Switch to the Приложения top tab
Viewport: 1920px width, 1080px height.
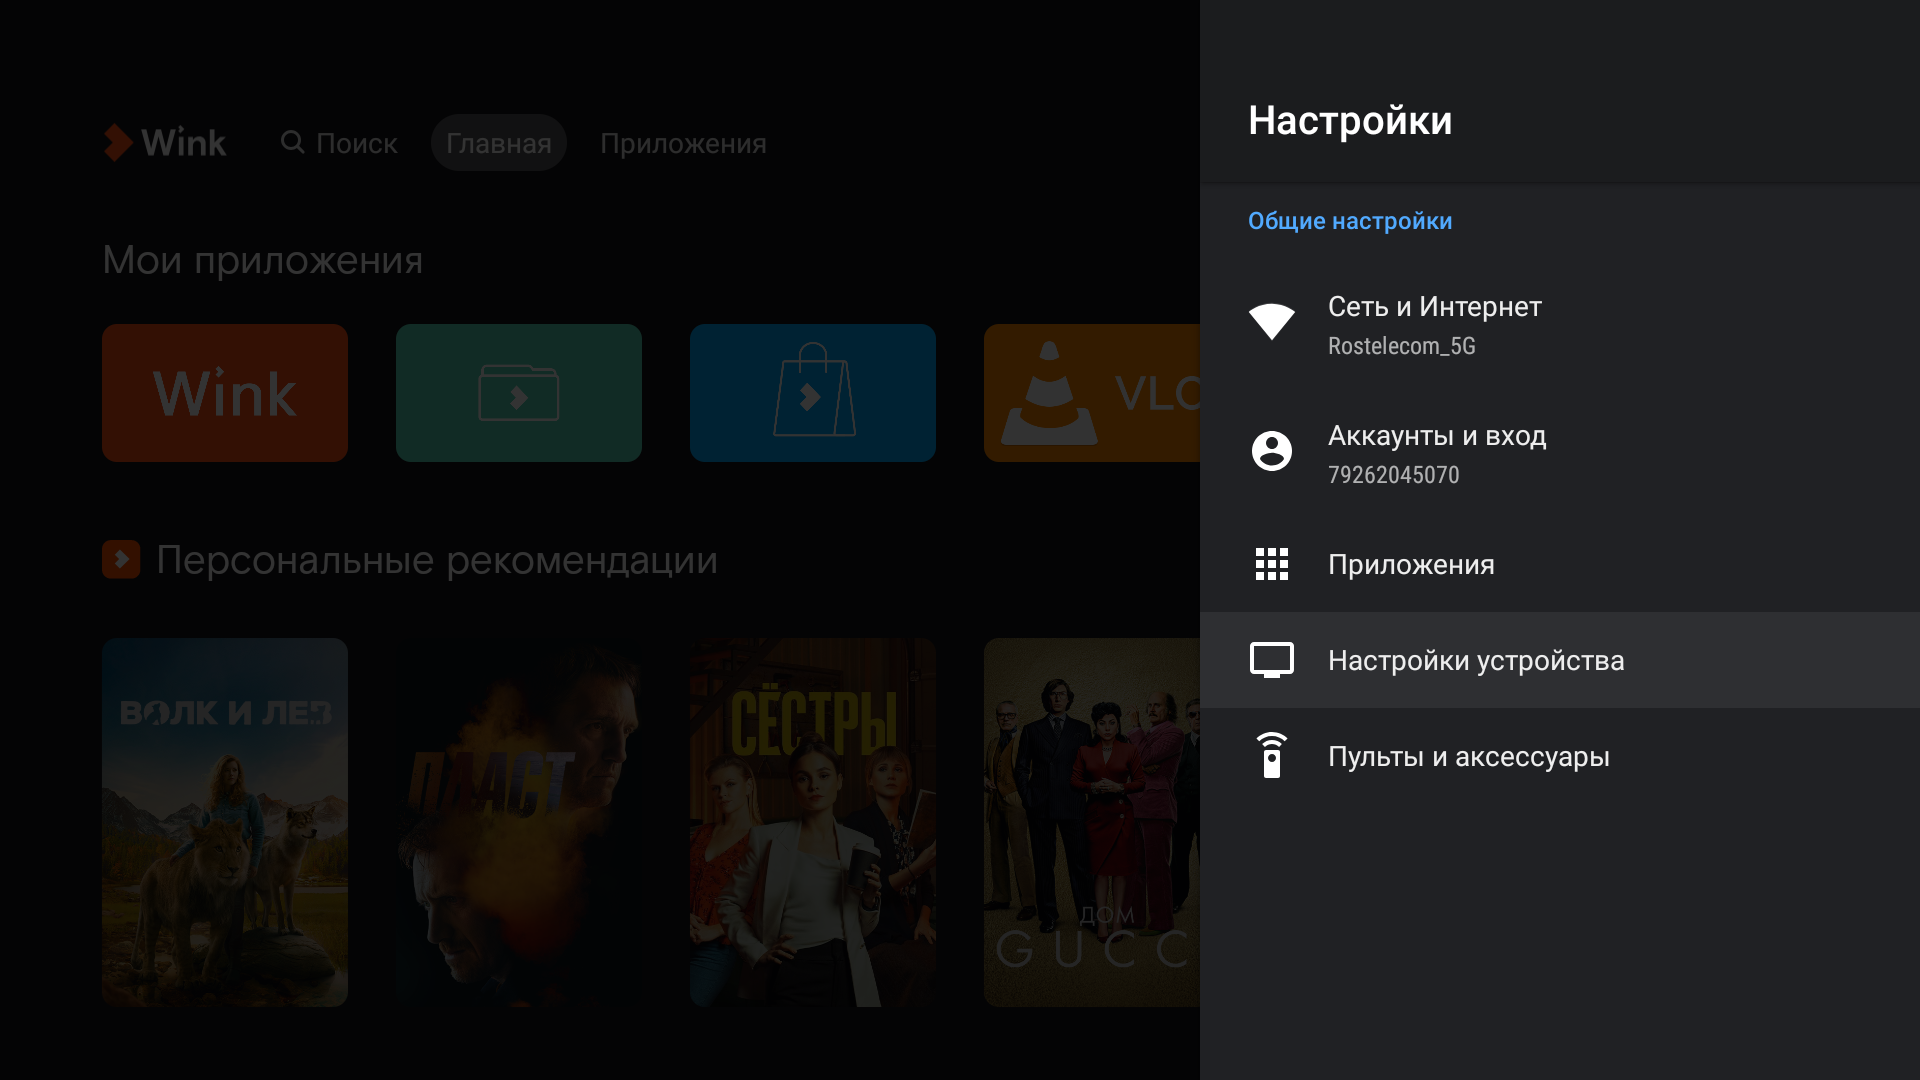point(683,143)
